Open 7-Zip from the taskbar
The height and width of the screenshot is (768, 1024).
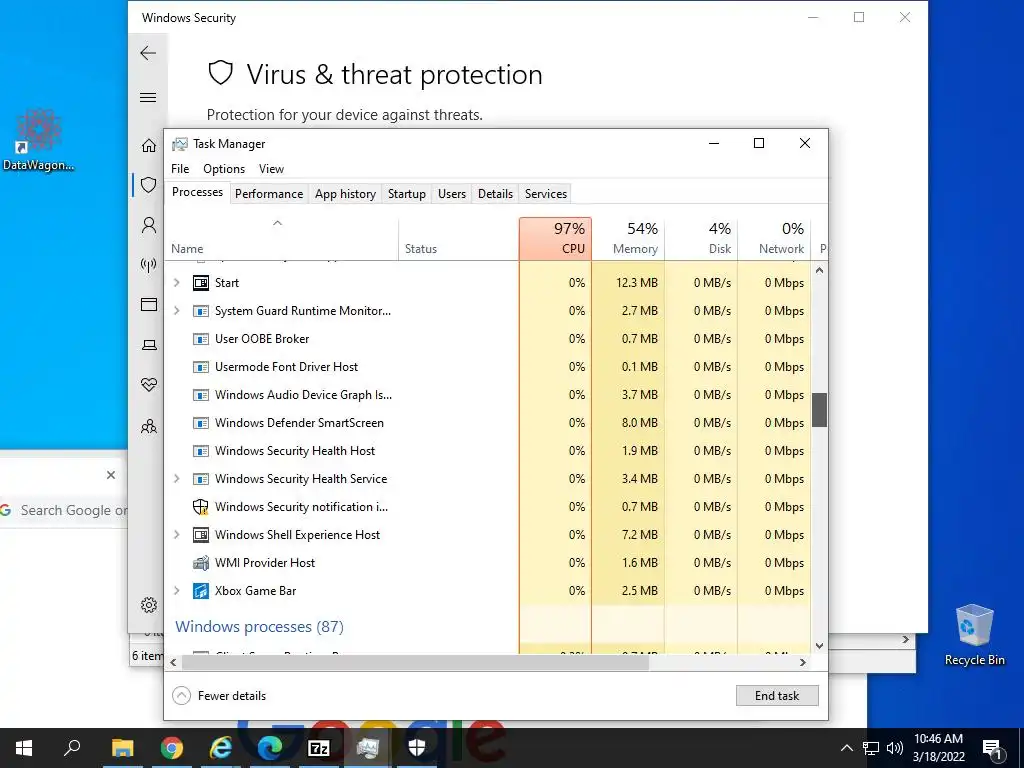(319, 748)
